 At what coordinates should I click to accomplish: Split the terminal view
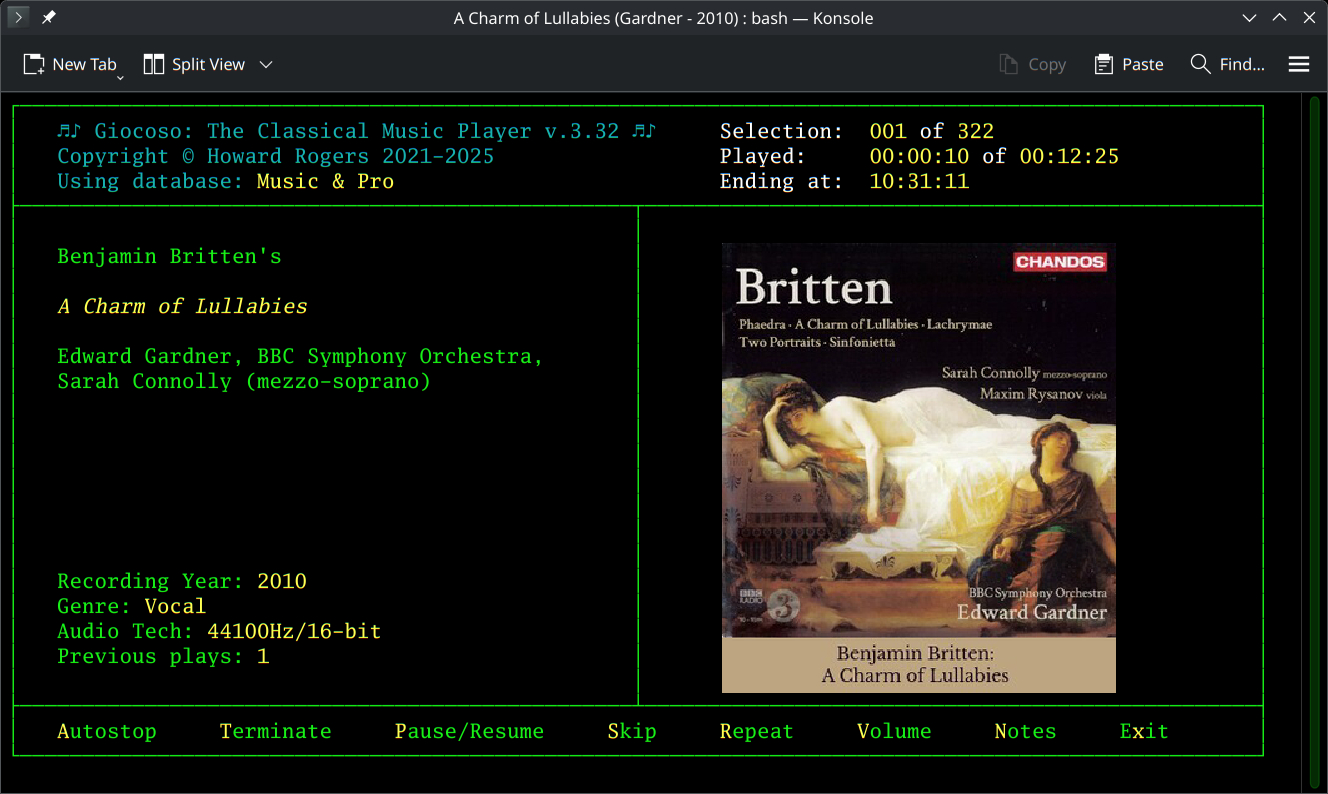point(195,64)
